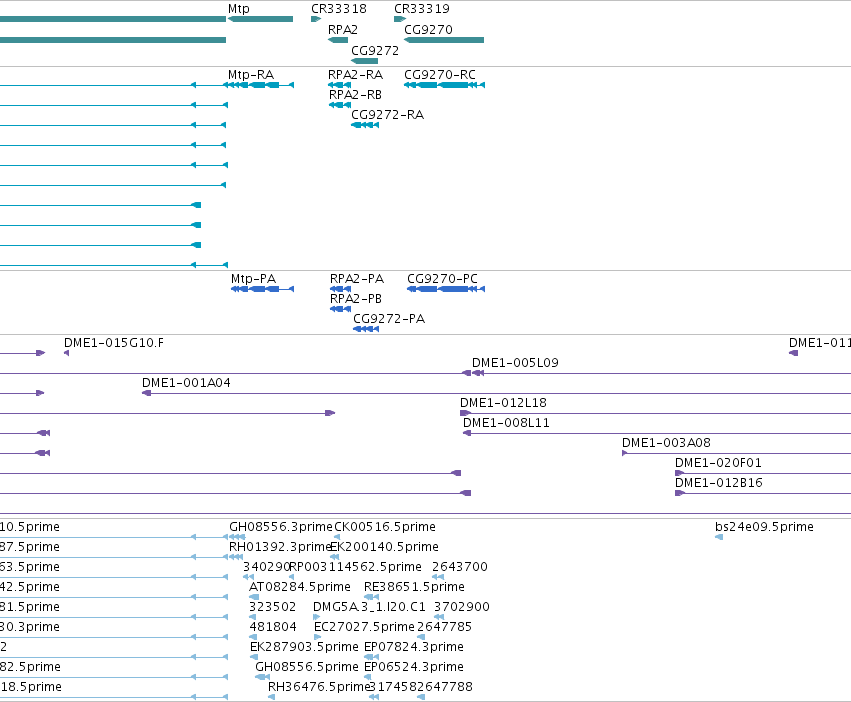Click the 2647785 feature label
Image resolution: width=851 pixels, height=702 pixels.
click(444, 627)
